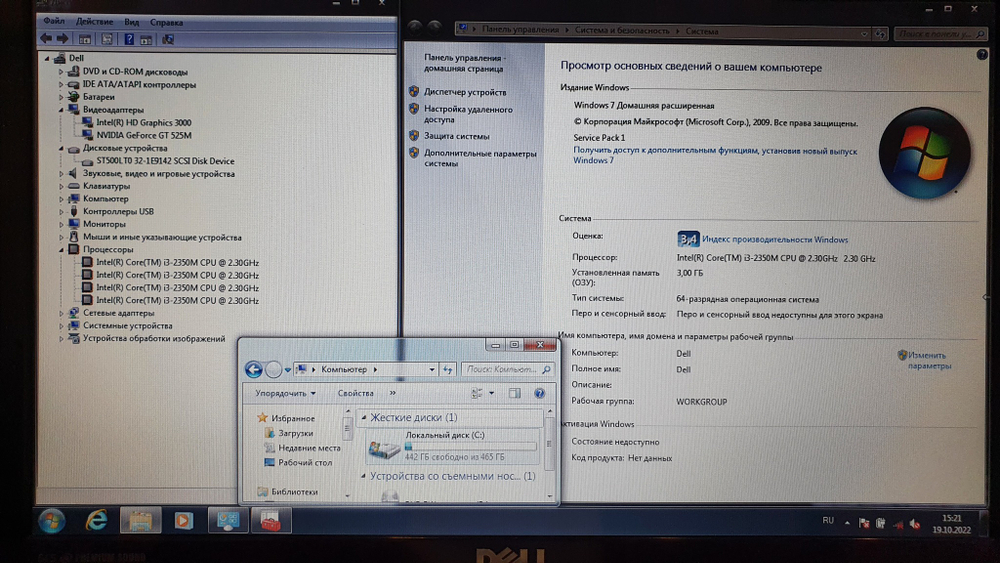Select the Мониторы entry
Screen dimensions: 1000x563
point(104,224)
